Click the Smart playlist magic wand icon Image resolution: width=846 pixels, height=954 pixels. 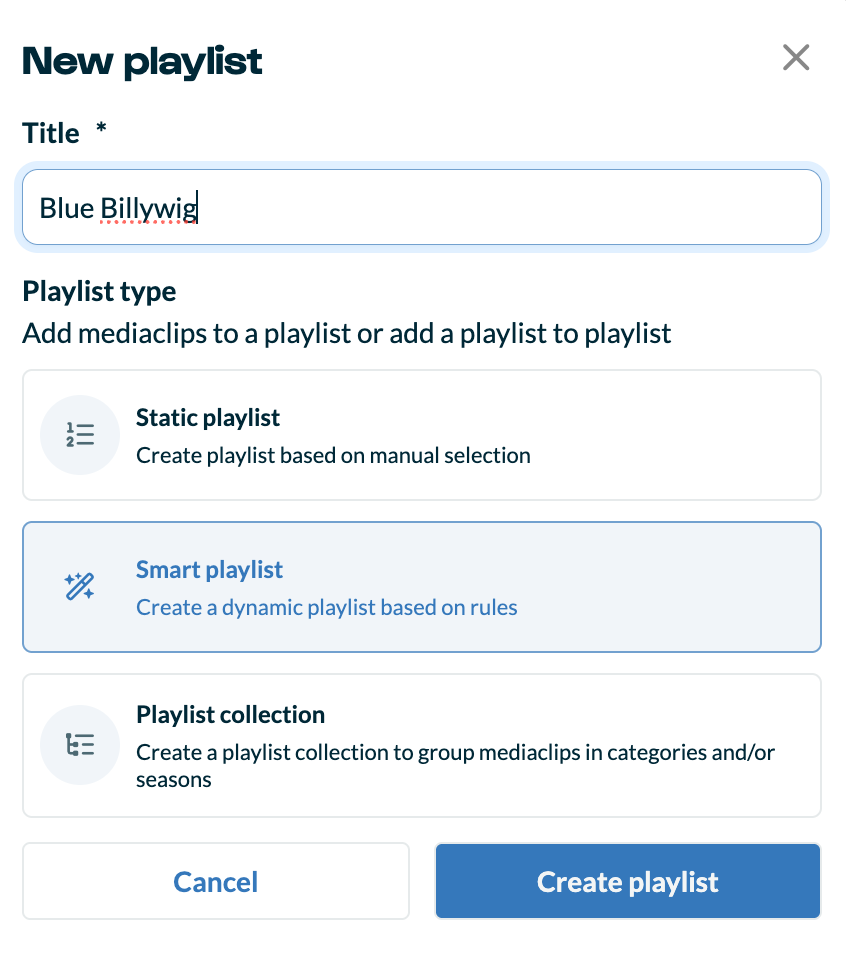coord(80,587)
